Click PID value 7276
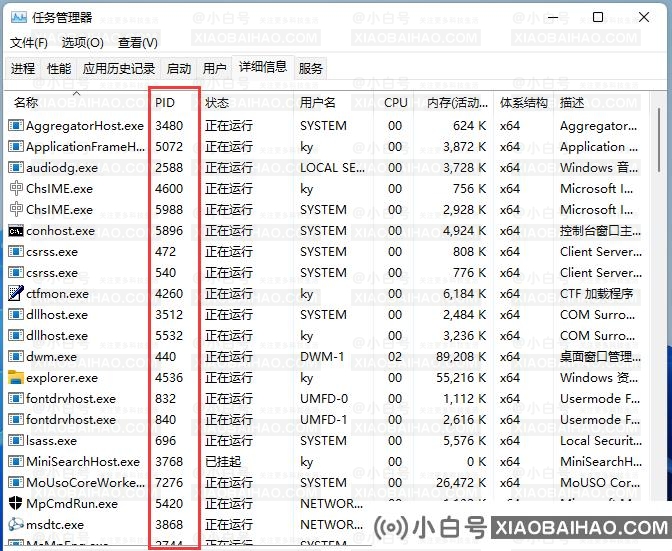The width and height of the screenshot is (672, 551). (169, 482)
